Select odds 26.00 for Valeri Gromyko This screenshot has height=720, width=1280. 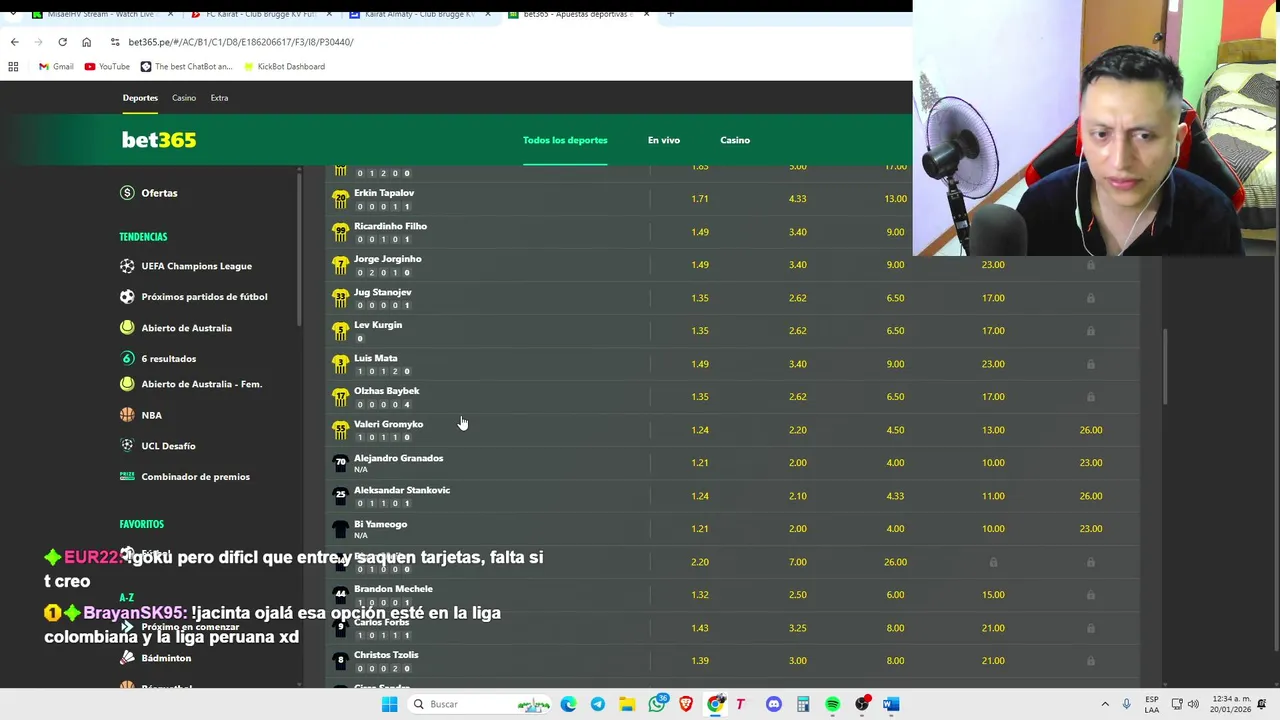(x=1091, y=430)
